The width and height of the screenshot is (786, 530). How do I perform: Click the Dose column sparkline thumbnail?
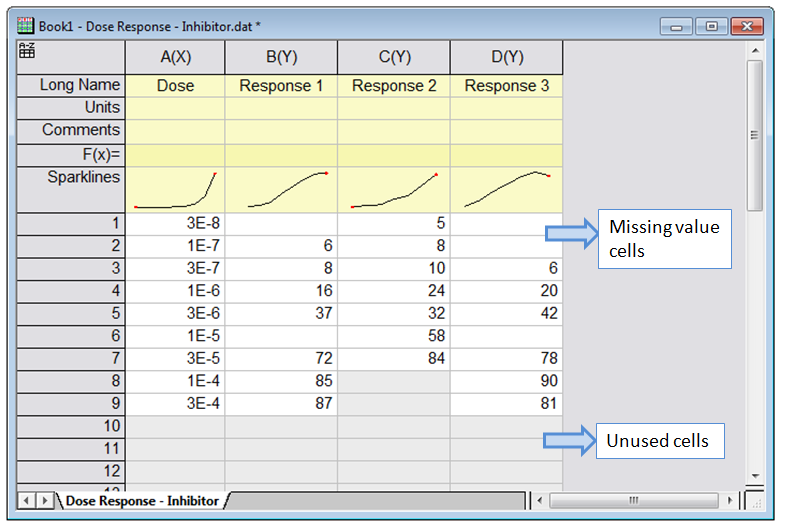[x=175, y=190]
